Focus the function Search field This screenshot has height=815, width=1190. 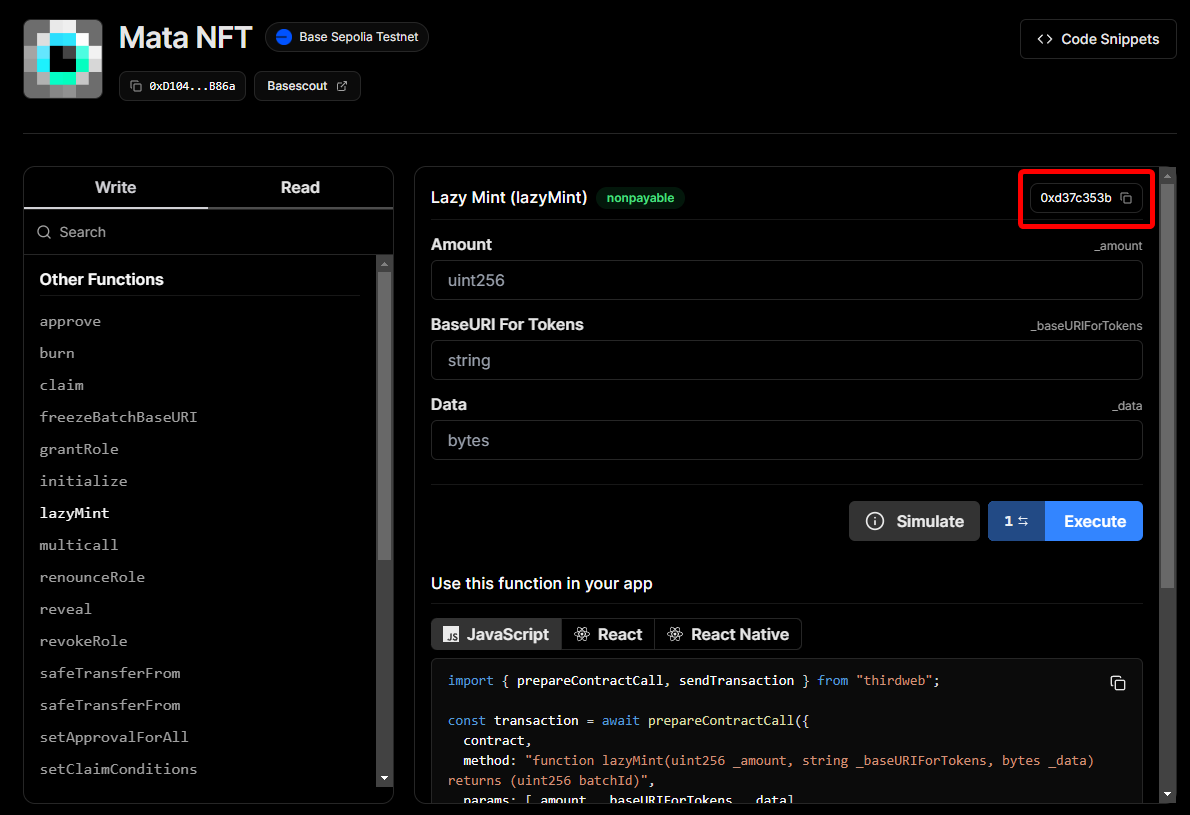click(x=208, y=232)
